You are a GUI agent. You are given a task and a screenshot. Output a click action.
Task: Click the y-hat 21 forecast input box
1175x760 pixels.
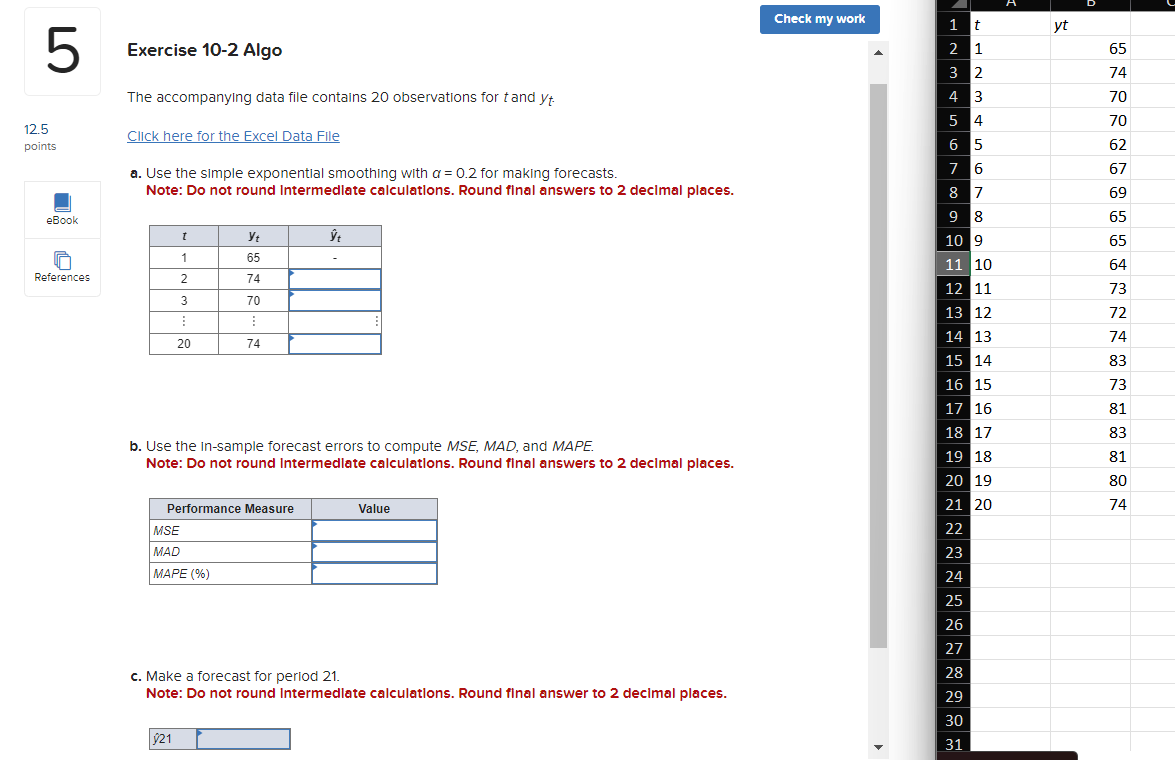point(243,738)
